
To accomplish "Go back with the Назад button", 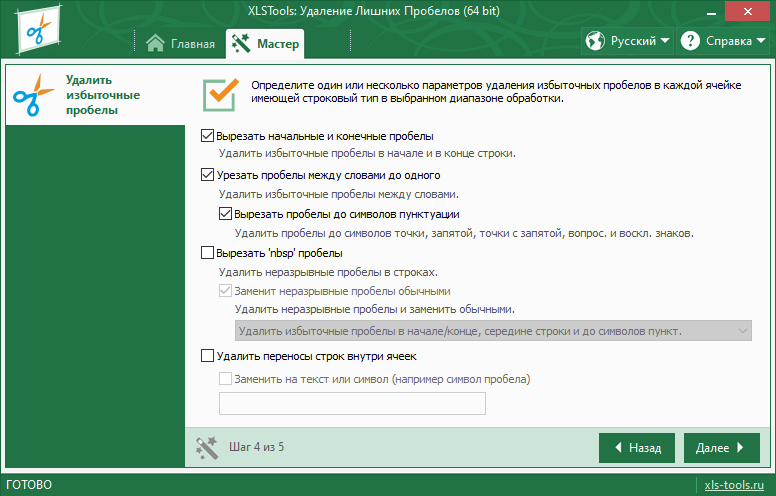I will click(637, 448).
